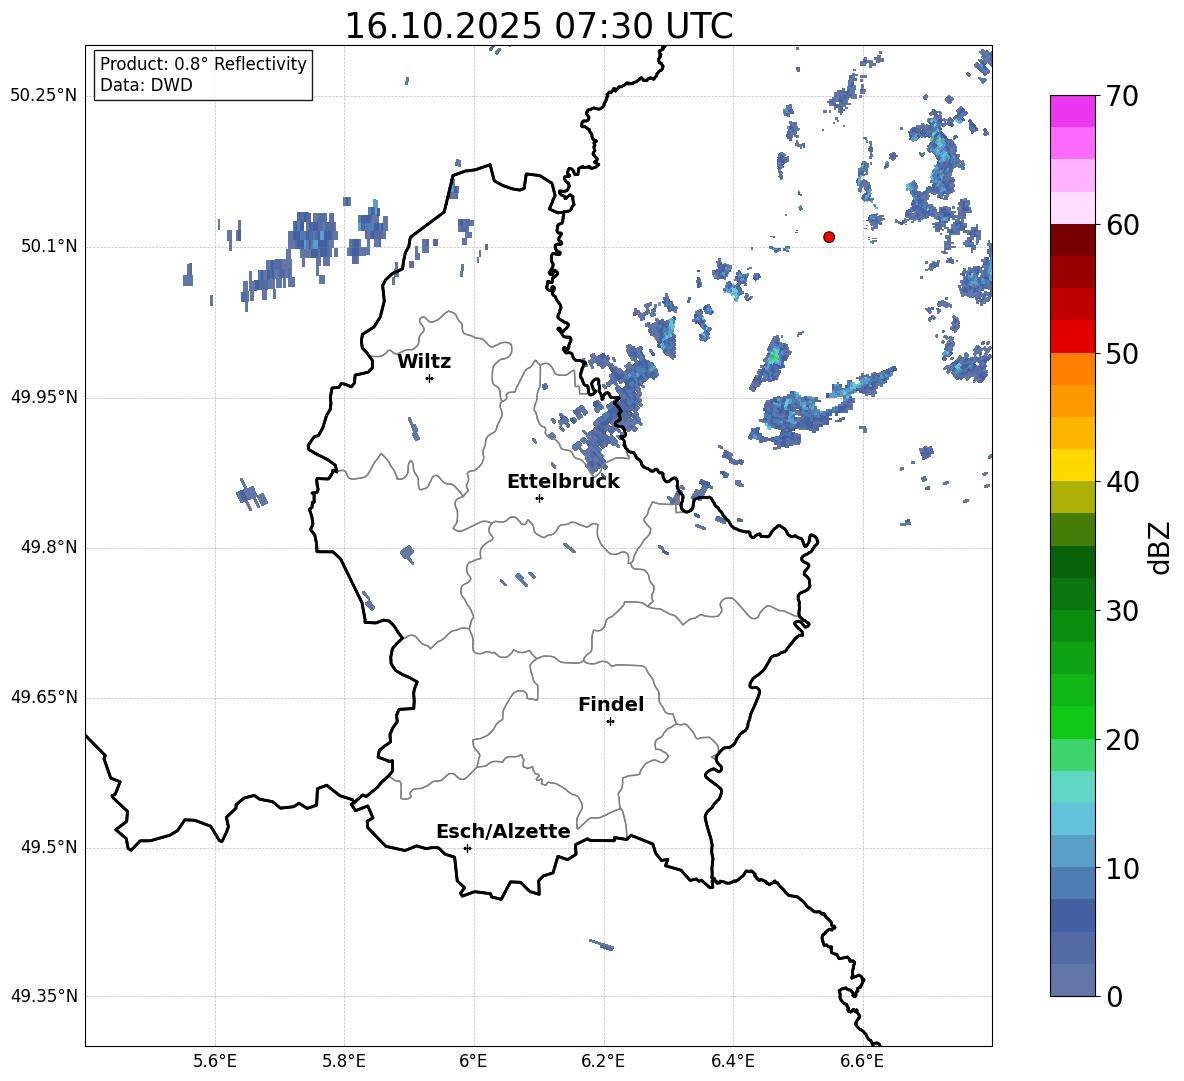Image resolution: width=1184 pixels, height=1081 pixels.
Task: Click the Esch/Alzette city label
Action: click(503, 832)
